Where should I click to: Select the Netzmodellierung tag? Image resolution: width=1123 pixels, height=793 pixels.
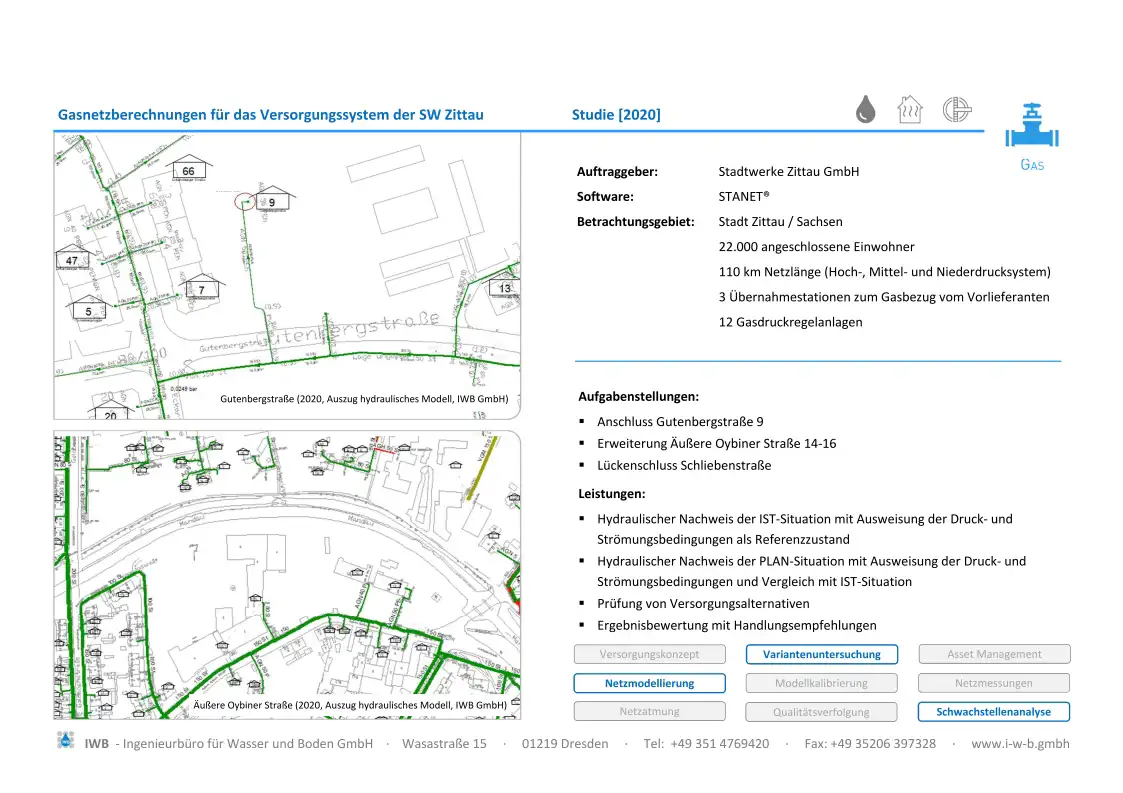(x=648, y=684)
